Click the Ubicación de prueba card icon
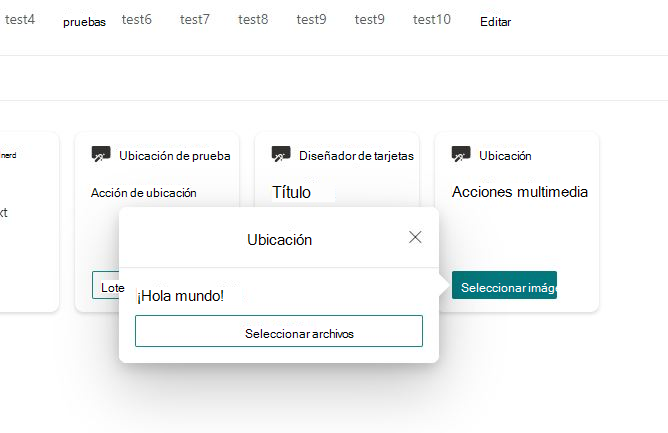The width and height of the screenshot is (668, 433). pos(101,154)
